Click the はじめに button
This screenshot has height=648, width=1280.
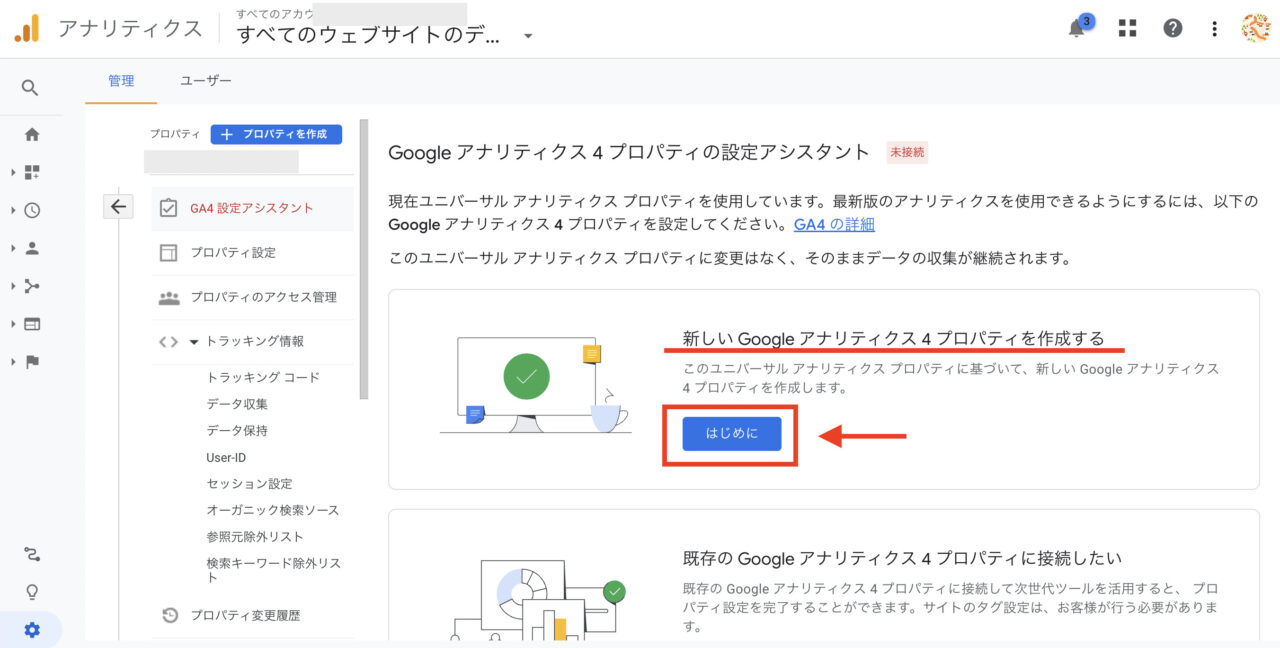(732, 434)
